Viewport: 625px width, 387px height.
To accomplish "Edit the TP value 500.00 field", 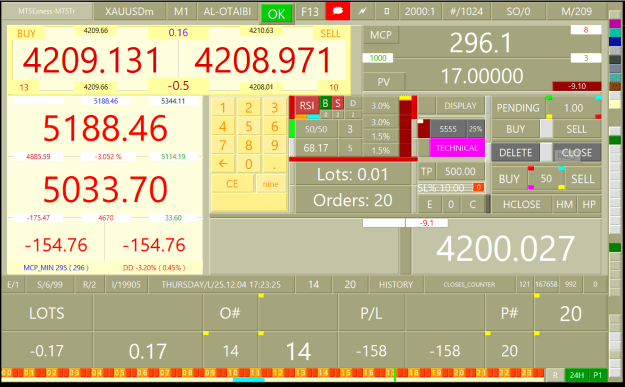I will [x=460, y=172].
